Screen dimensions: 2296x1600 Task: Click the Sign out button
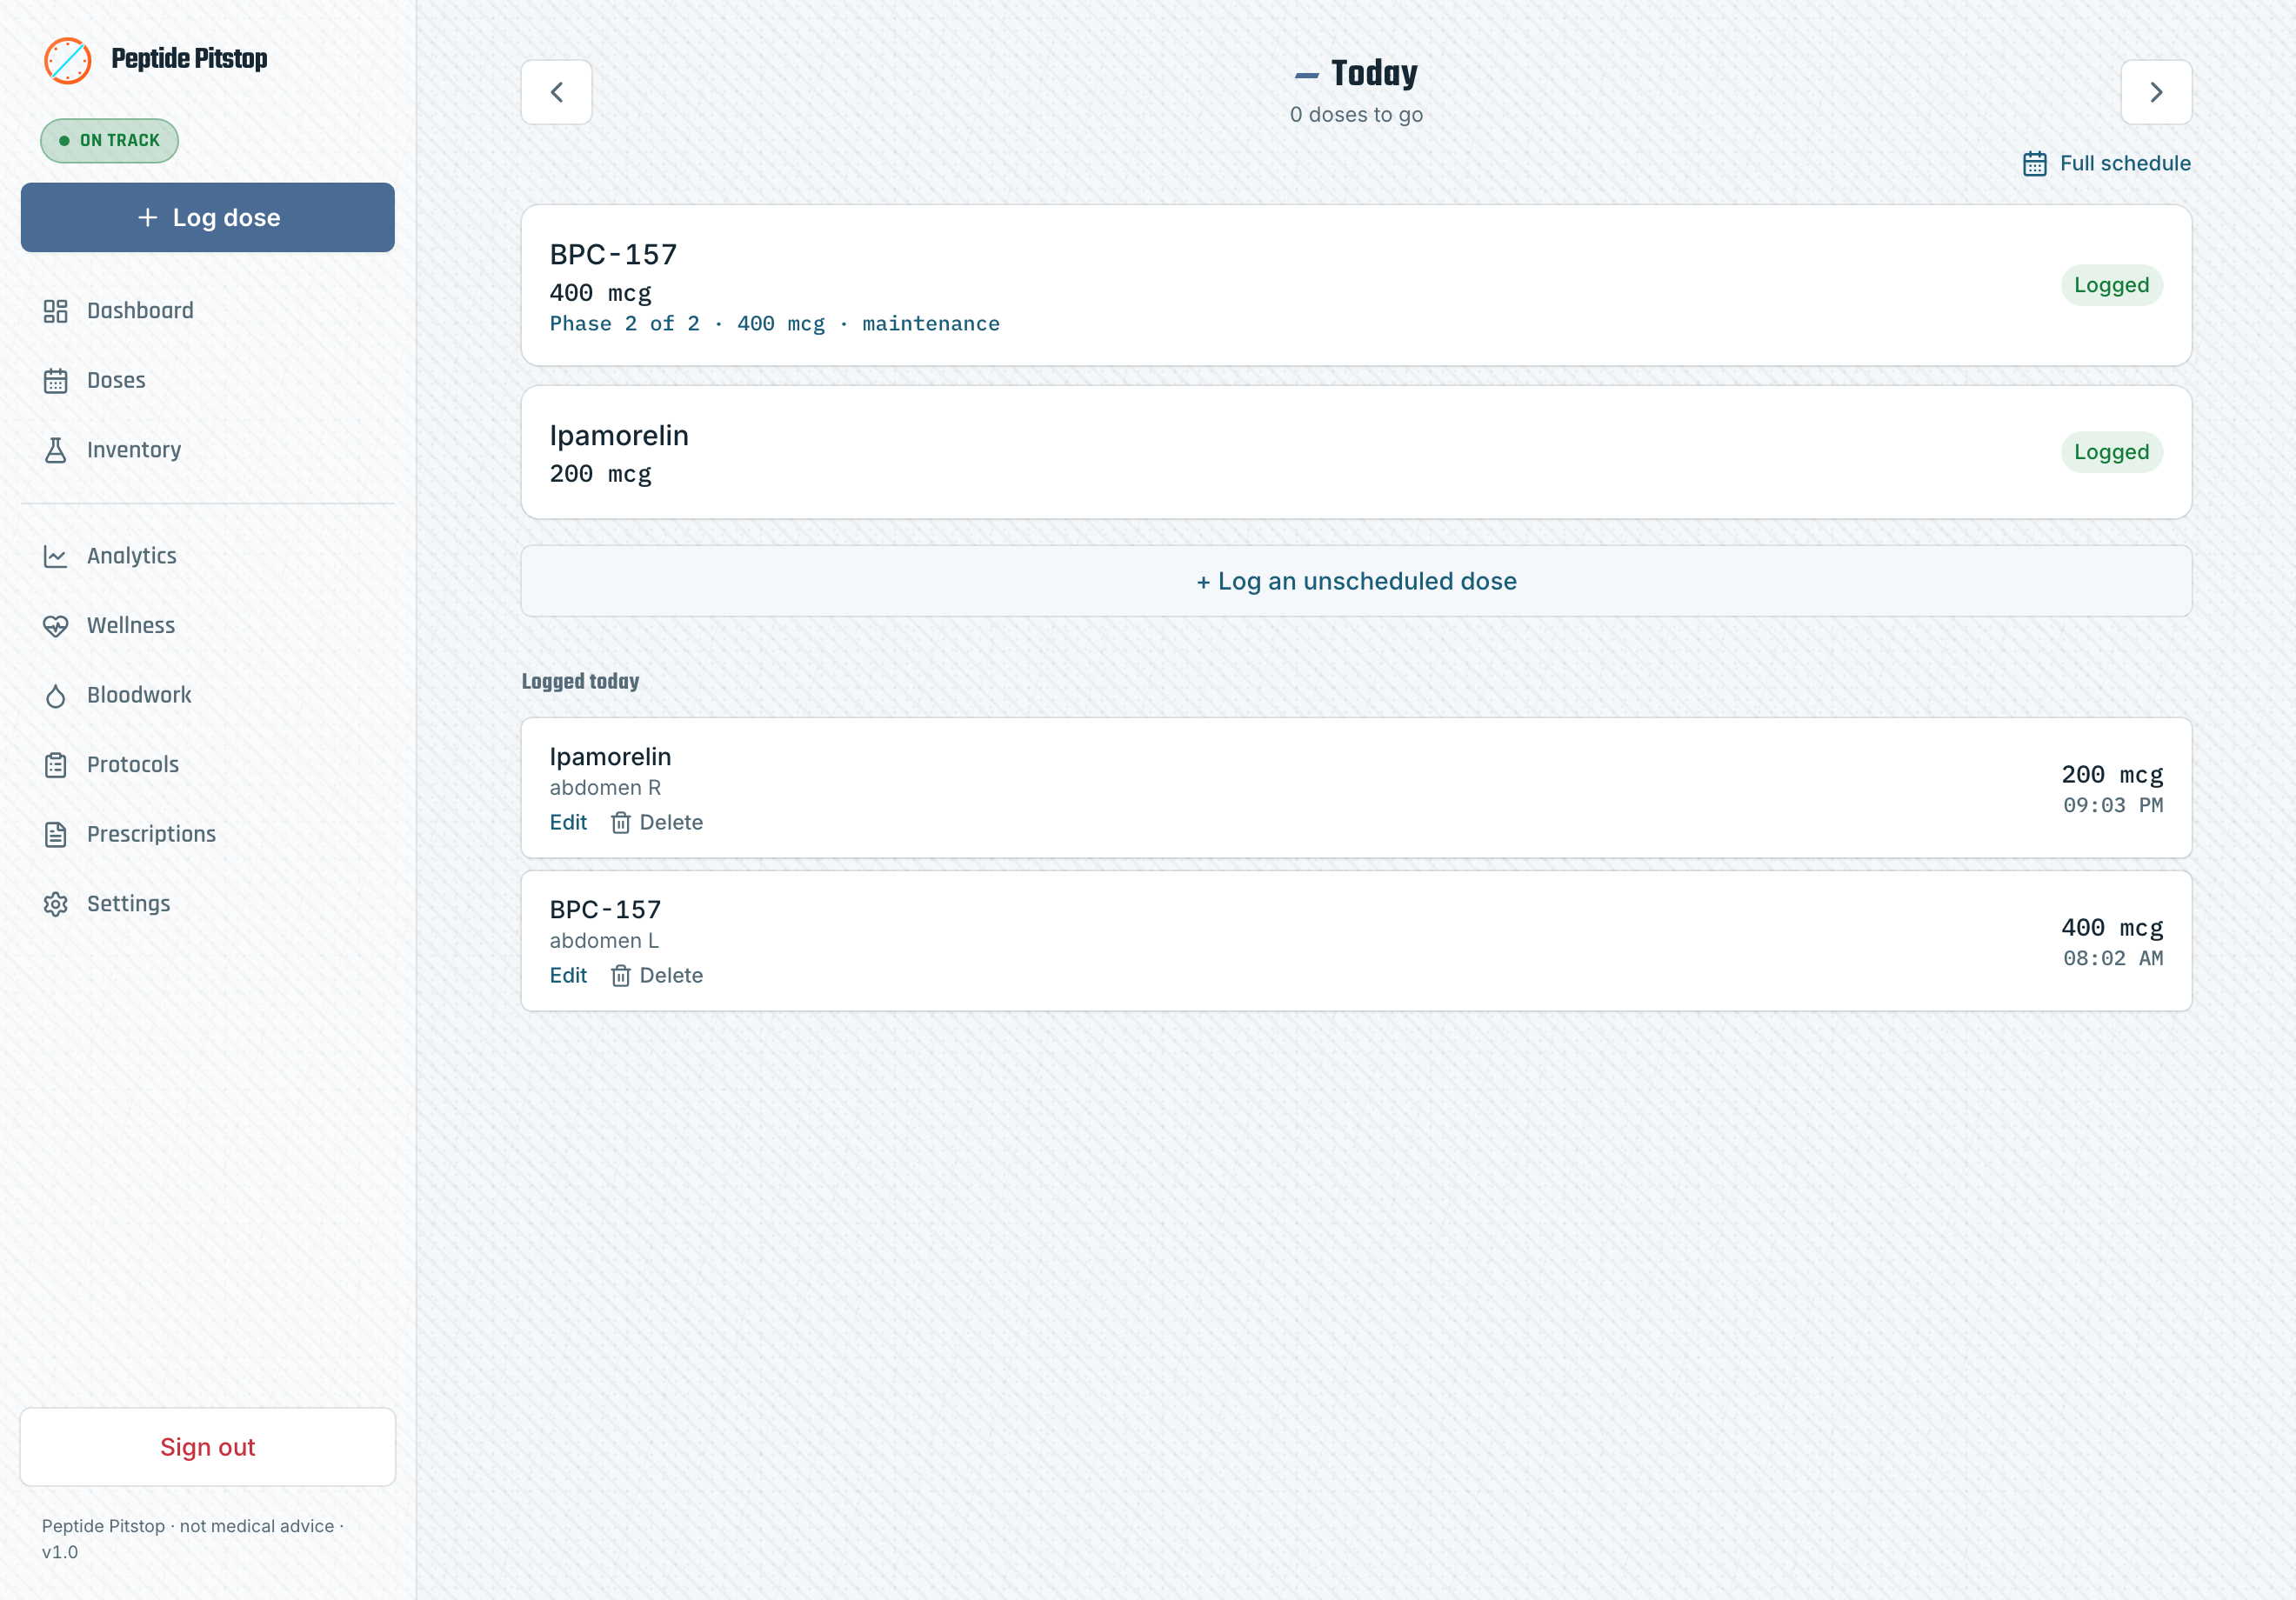point(207,1447)
